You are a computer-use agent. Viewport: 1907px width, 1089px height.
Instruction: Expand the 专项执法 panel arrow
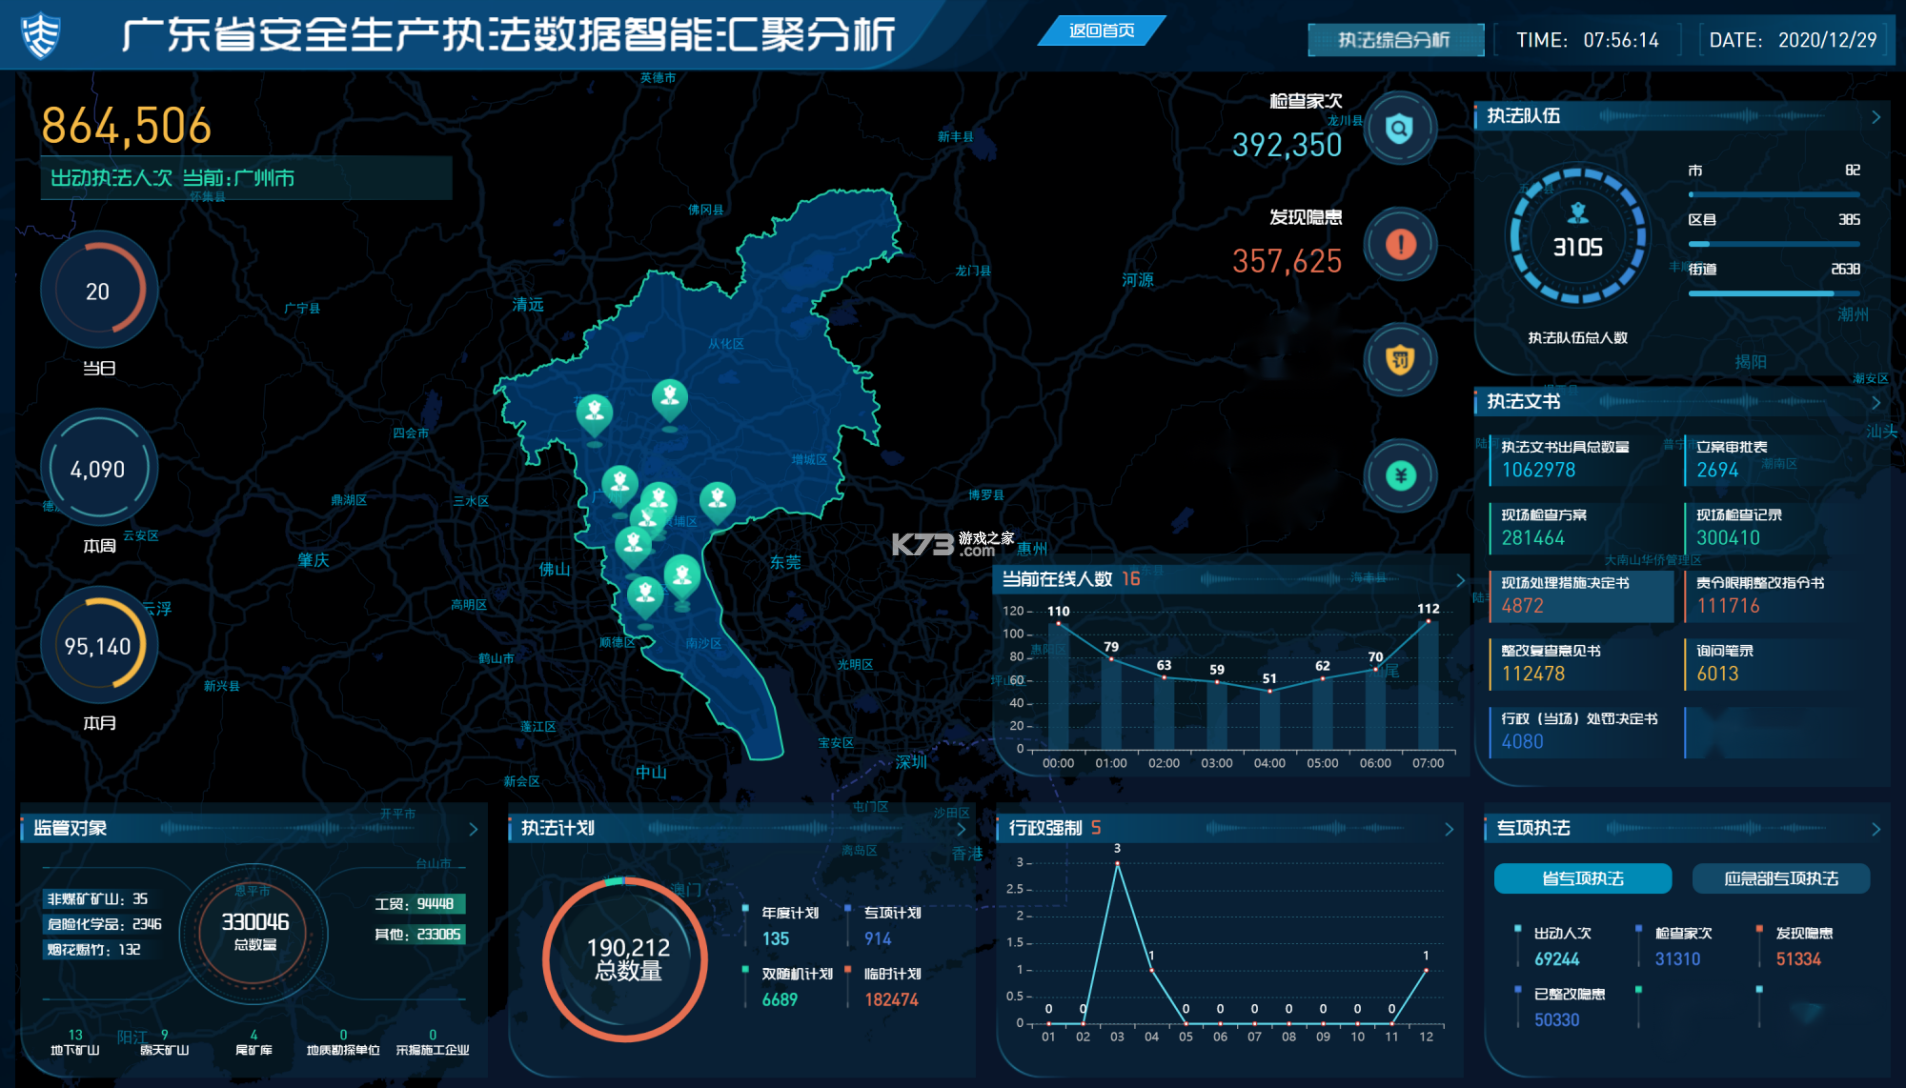[x=1876, y=829]
